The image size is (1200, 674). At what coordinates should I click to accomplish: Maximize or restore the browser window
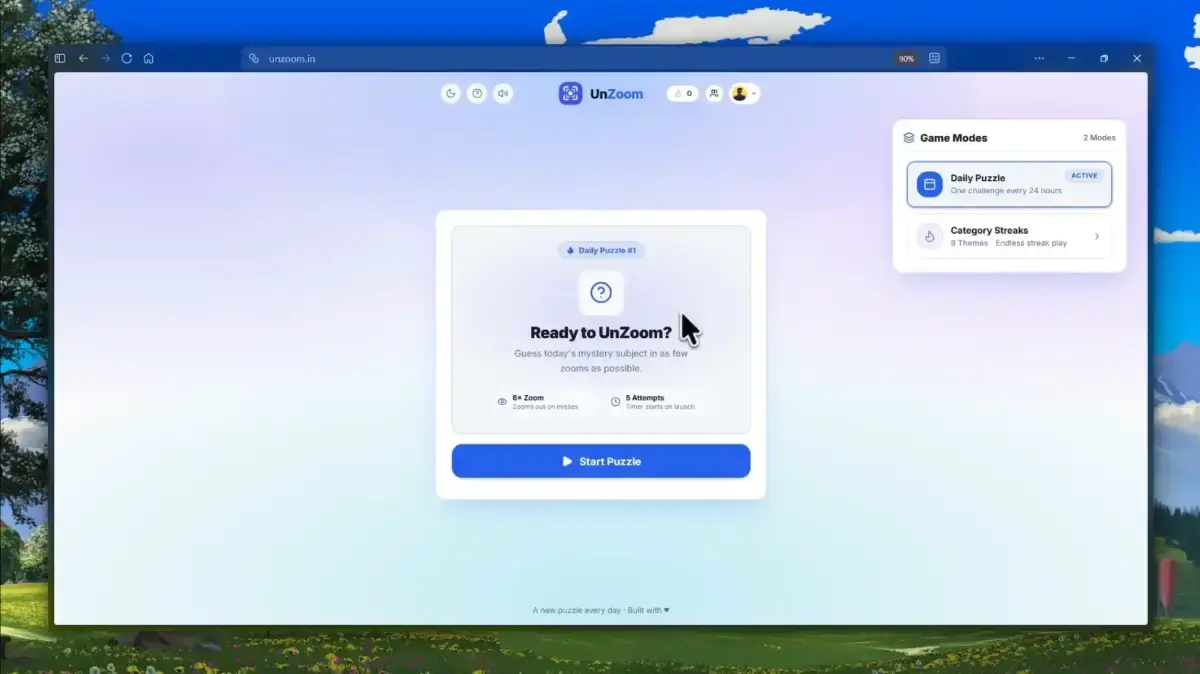click(1104, 58)
